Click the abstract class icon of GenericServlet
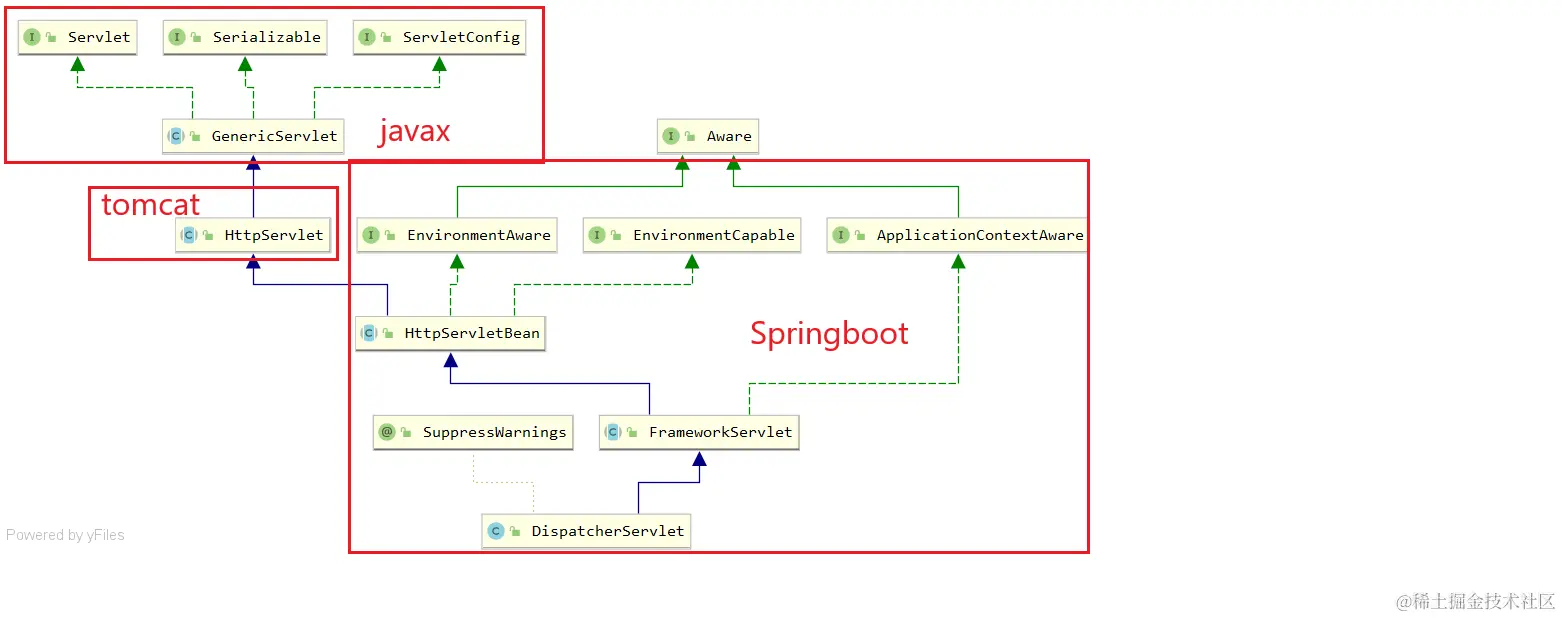The height and width of the screenshot is (618, 1562). 175,136
